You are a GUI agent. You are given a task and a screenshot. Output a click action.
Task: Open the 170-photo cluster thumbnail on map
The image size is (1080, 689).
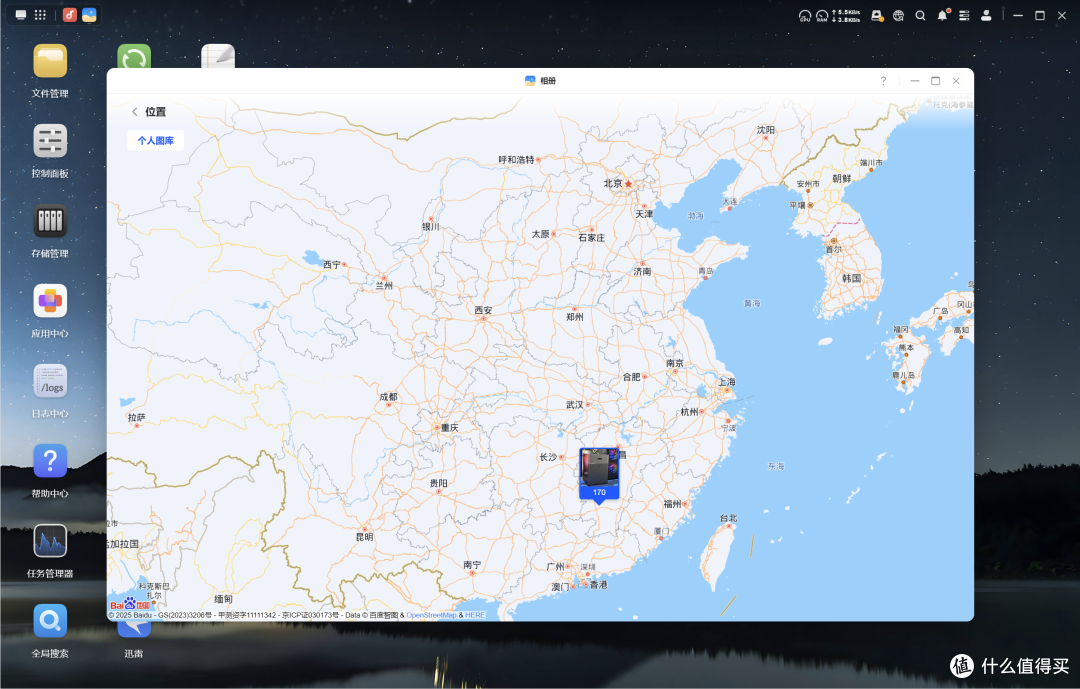[599, 474]
